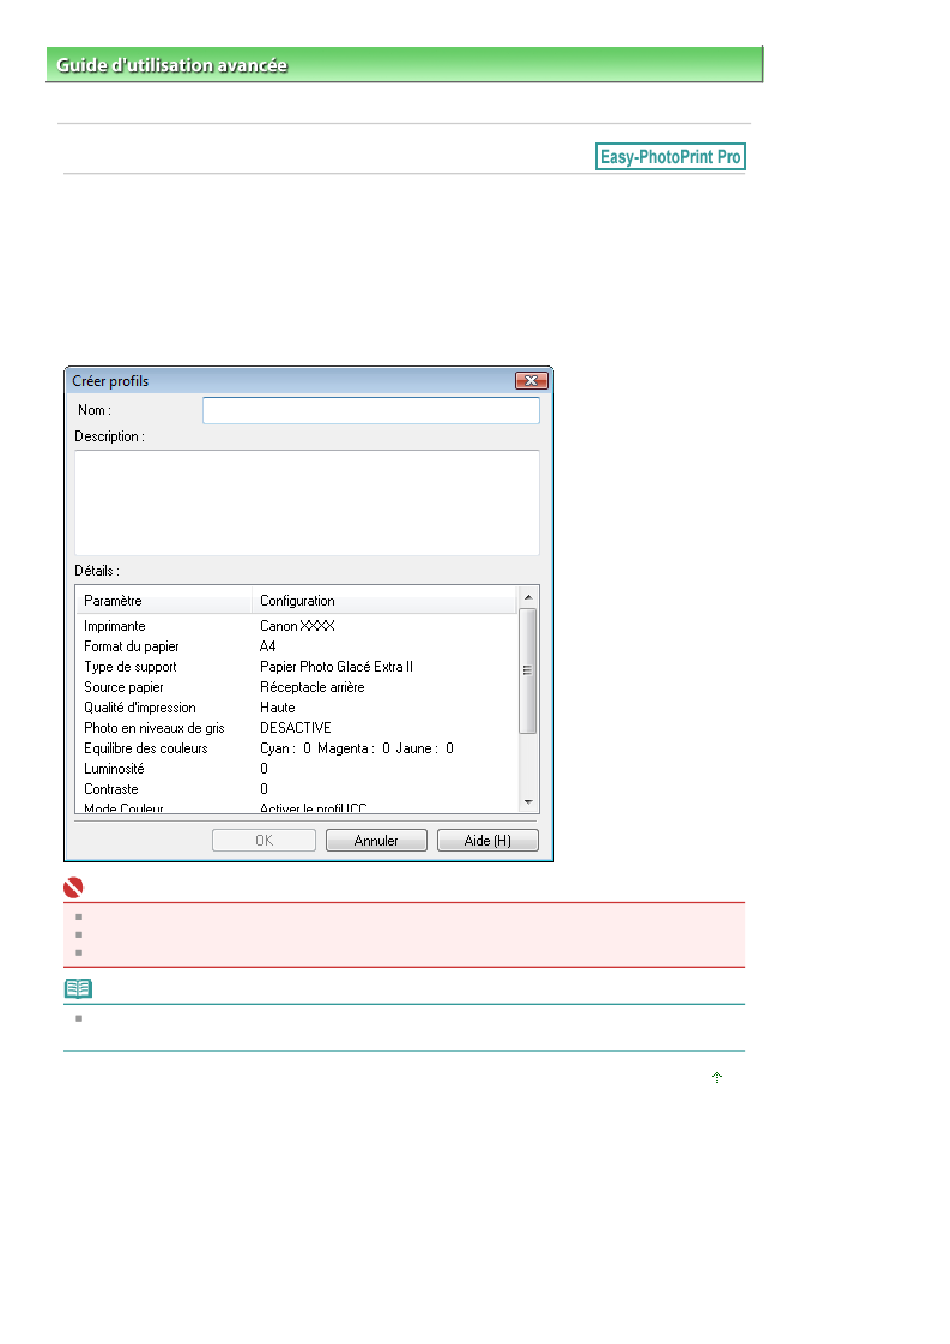Click the open book Note icon
This screenshot has width=950, height=1344.
pos(78,989)
